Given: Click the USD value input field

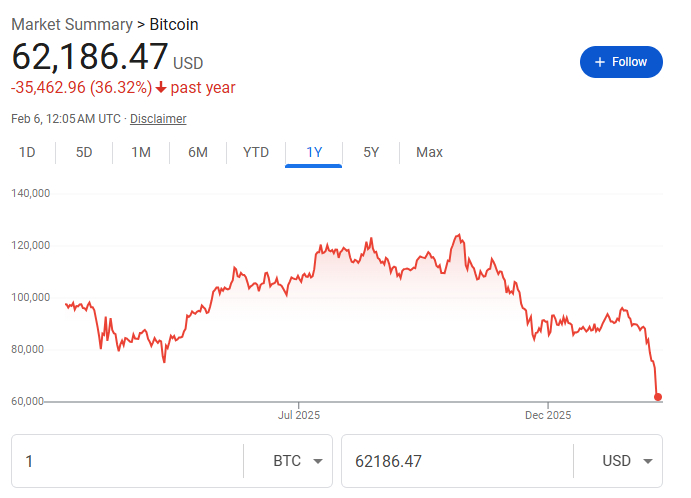Looking at the screenshot, I should [455, 461].
